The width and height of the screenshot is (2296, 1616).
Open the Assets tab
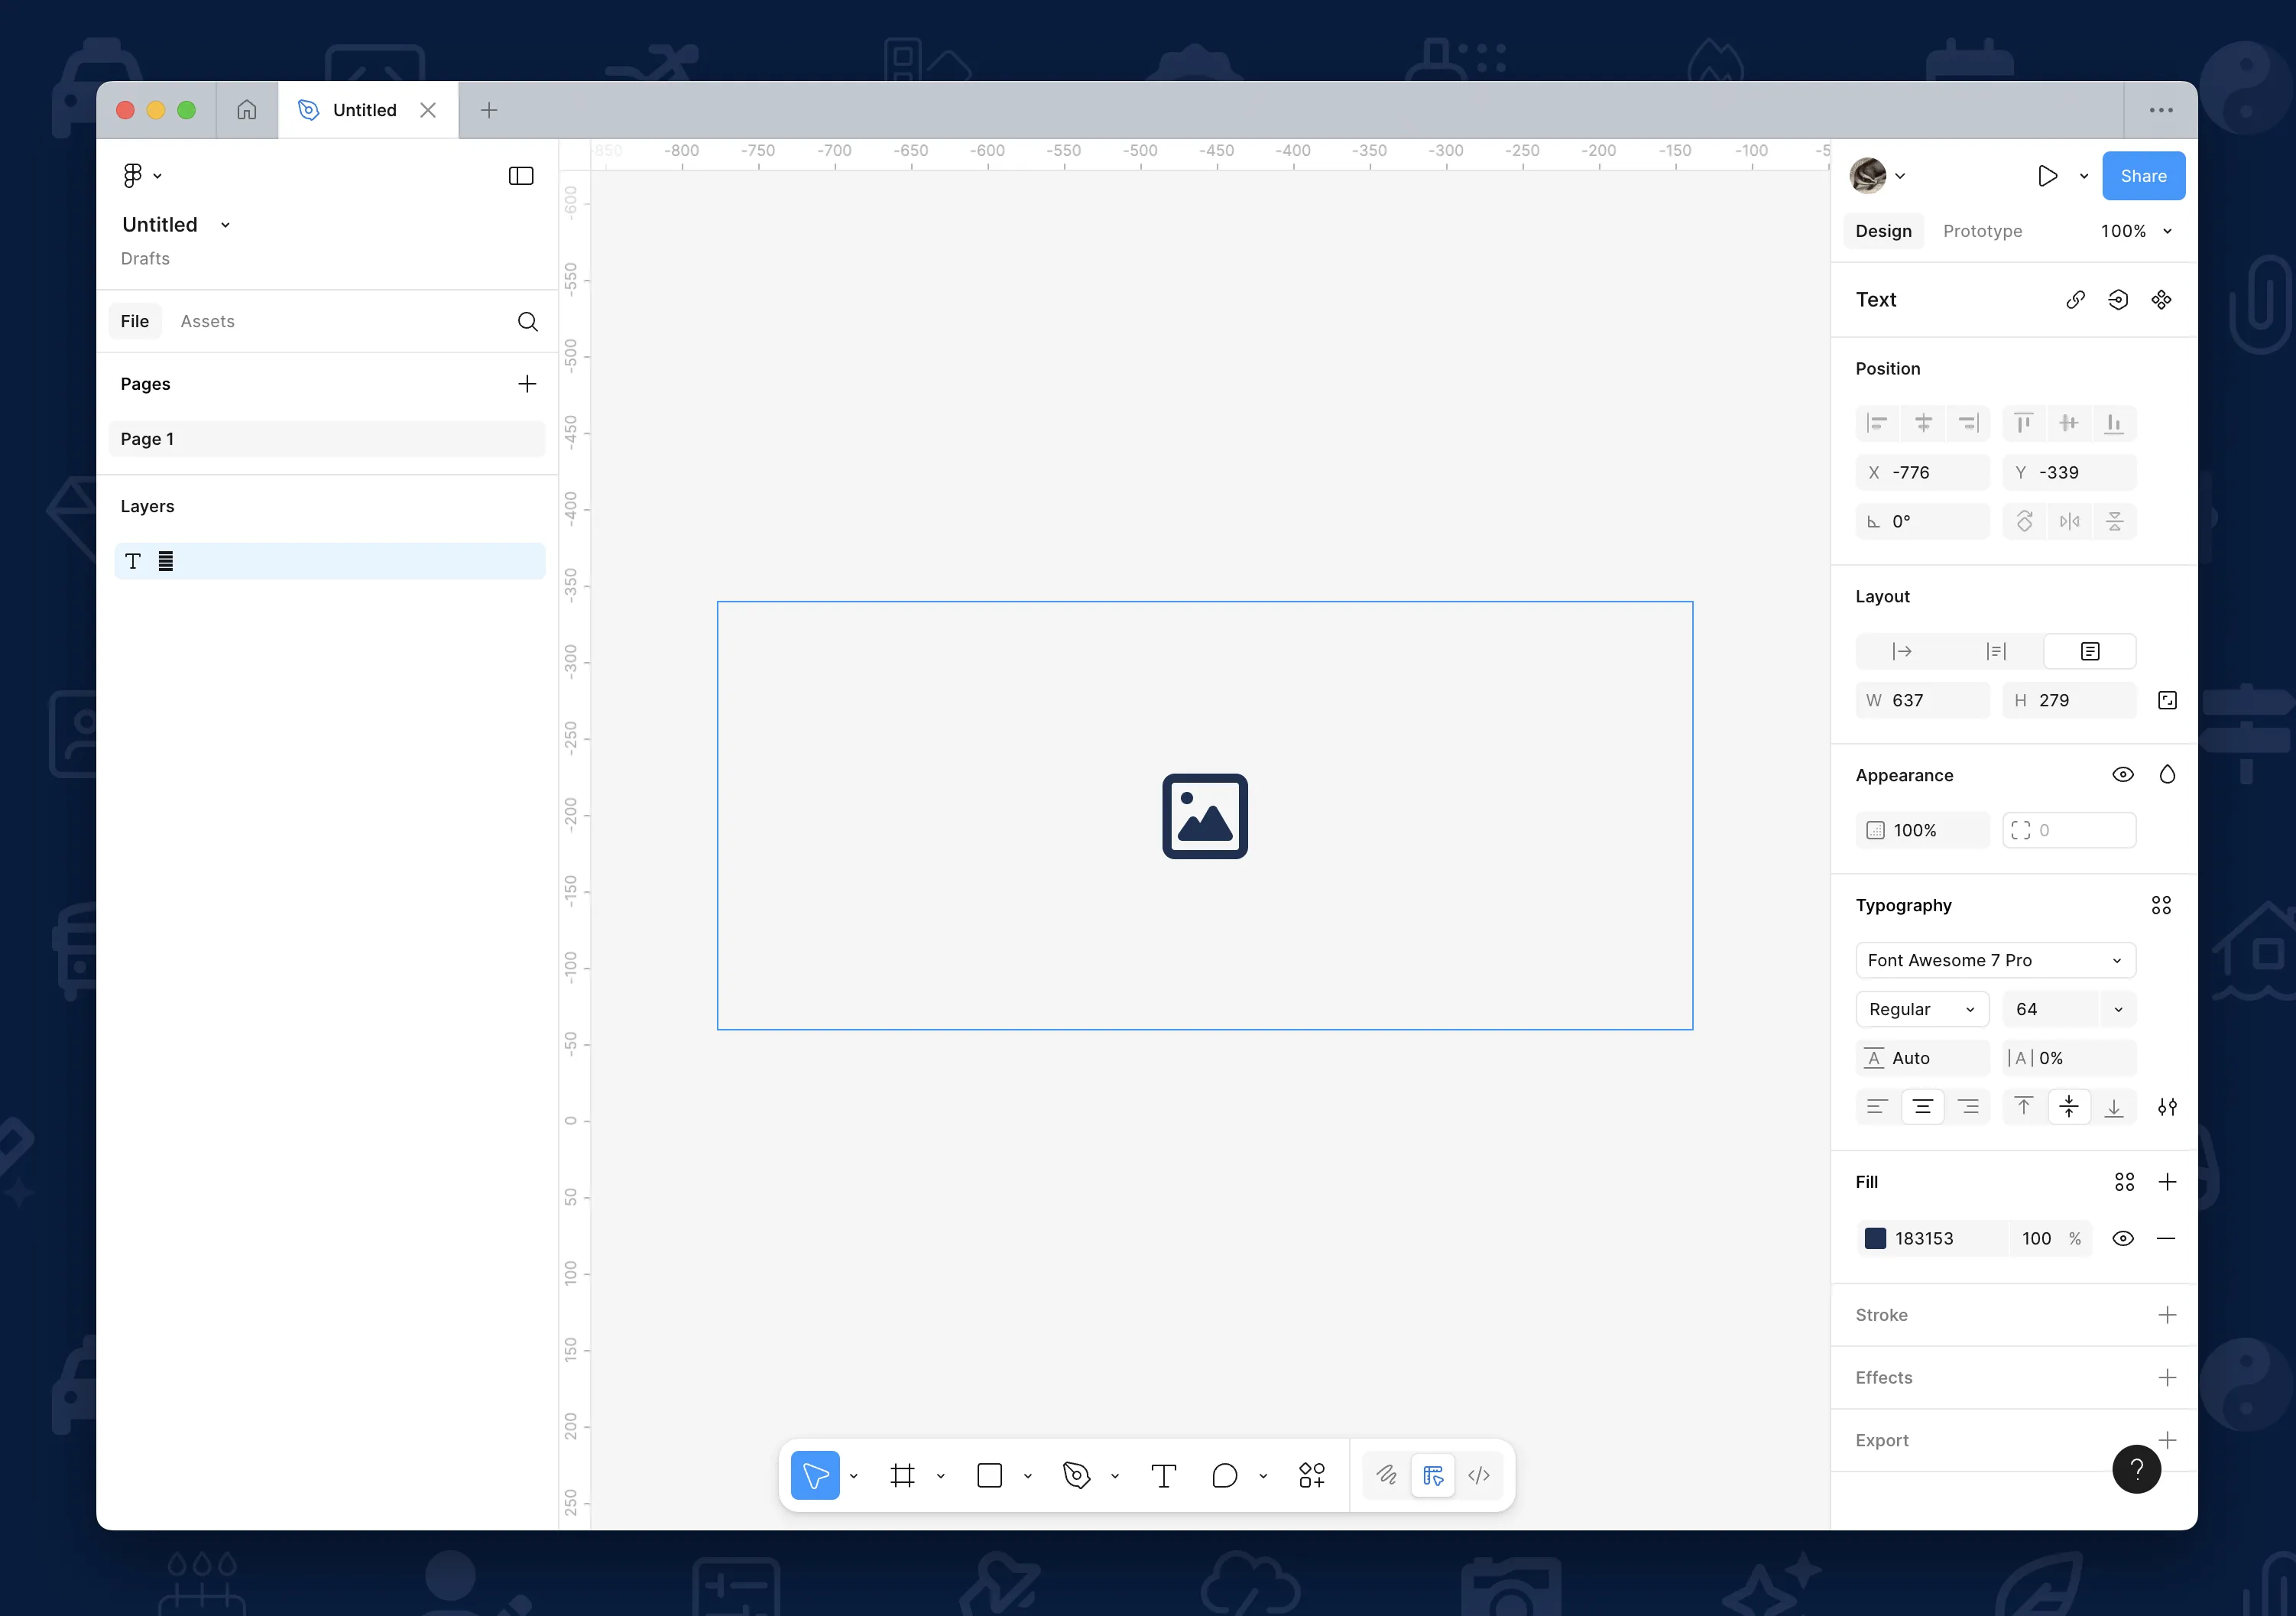tap(207, 321)
